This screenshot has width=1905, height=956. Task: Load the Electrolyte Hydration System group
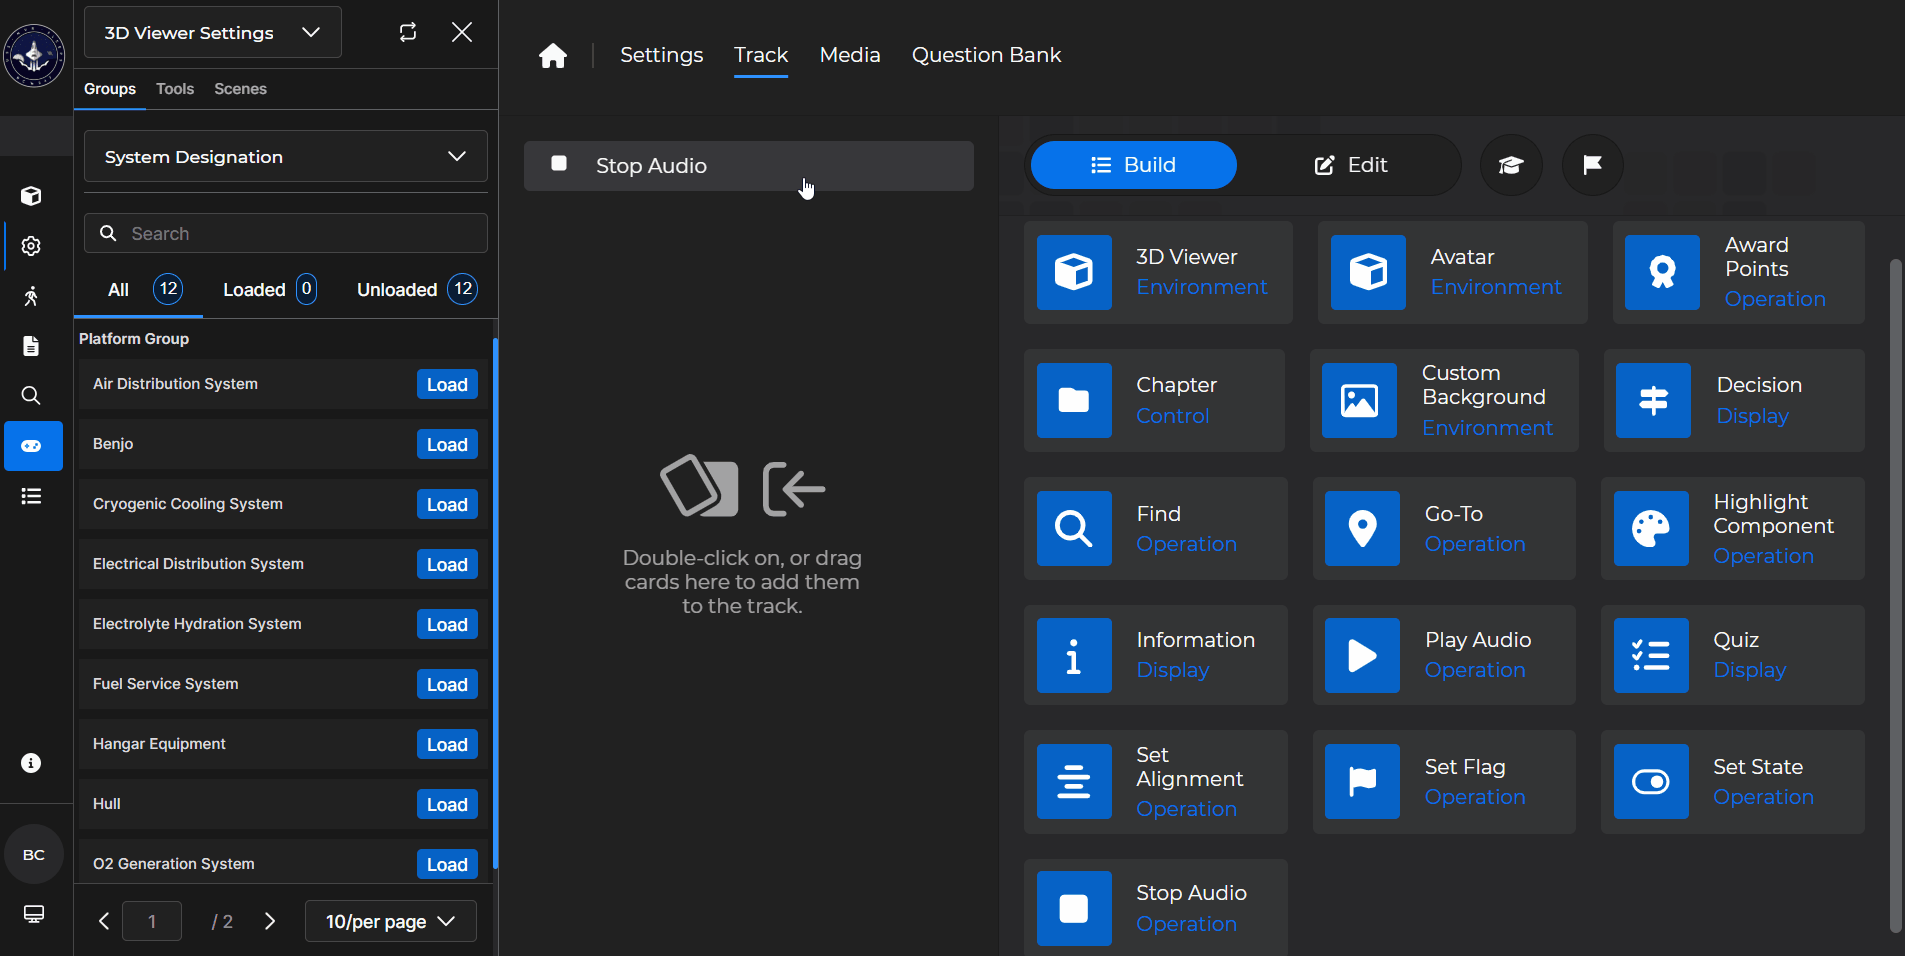pos(447,625)
